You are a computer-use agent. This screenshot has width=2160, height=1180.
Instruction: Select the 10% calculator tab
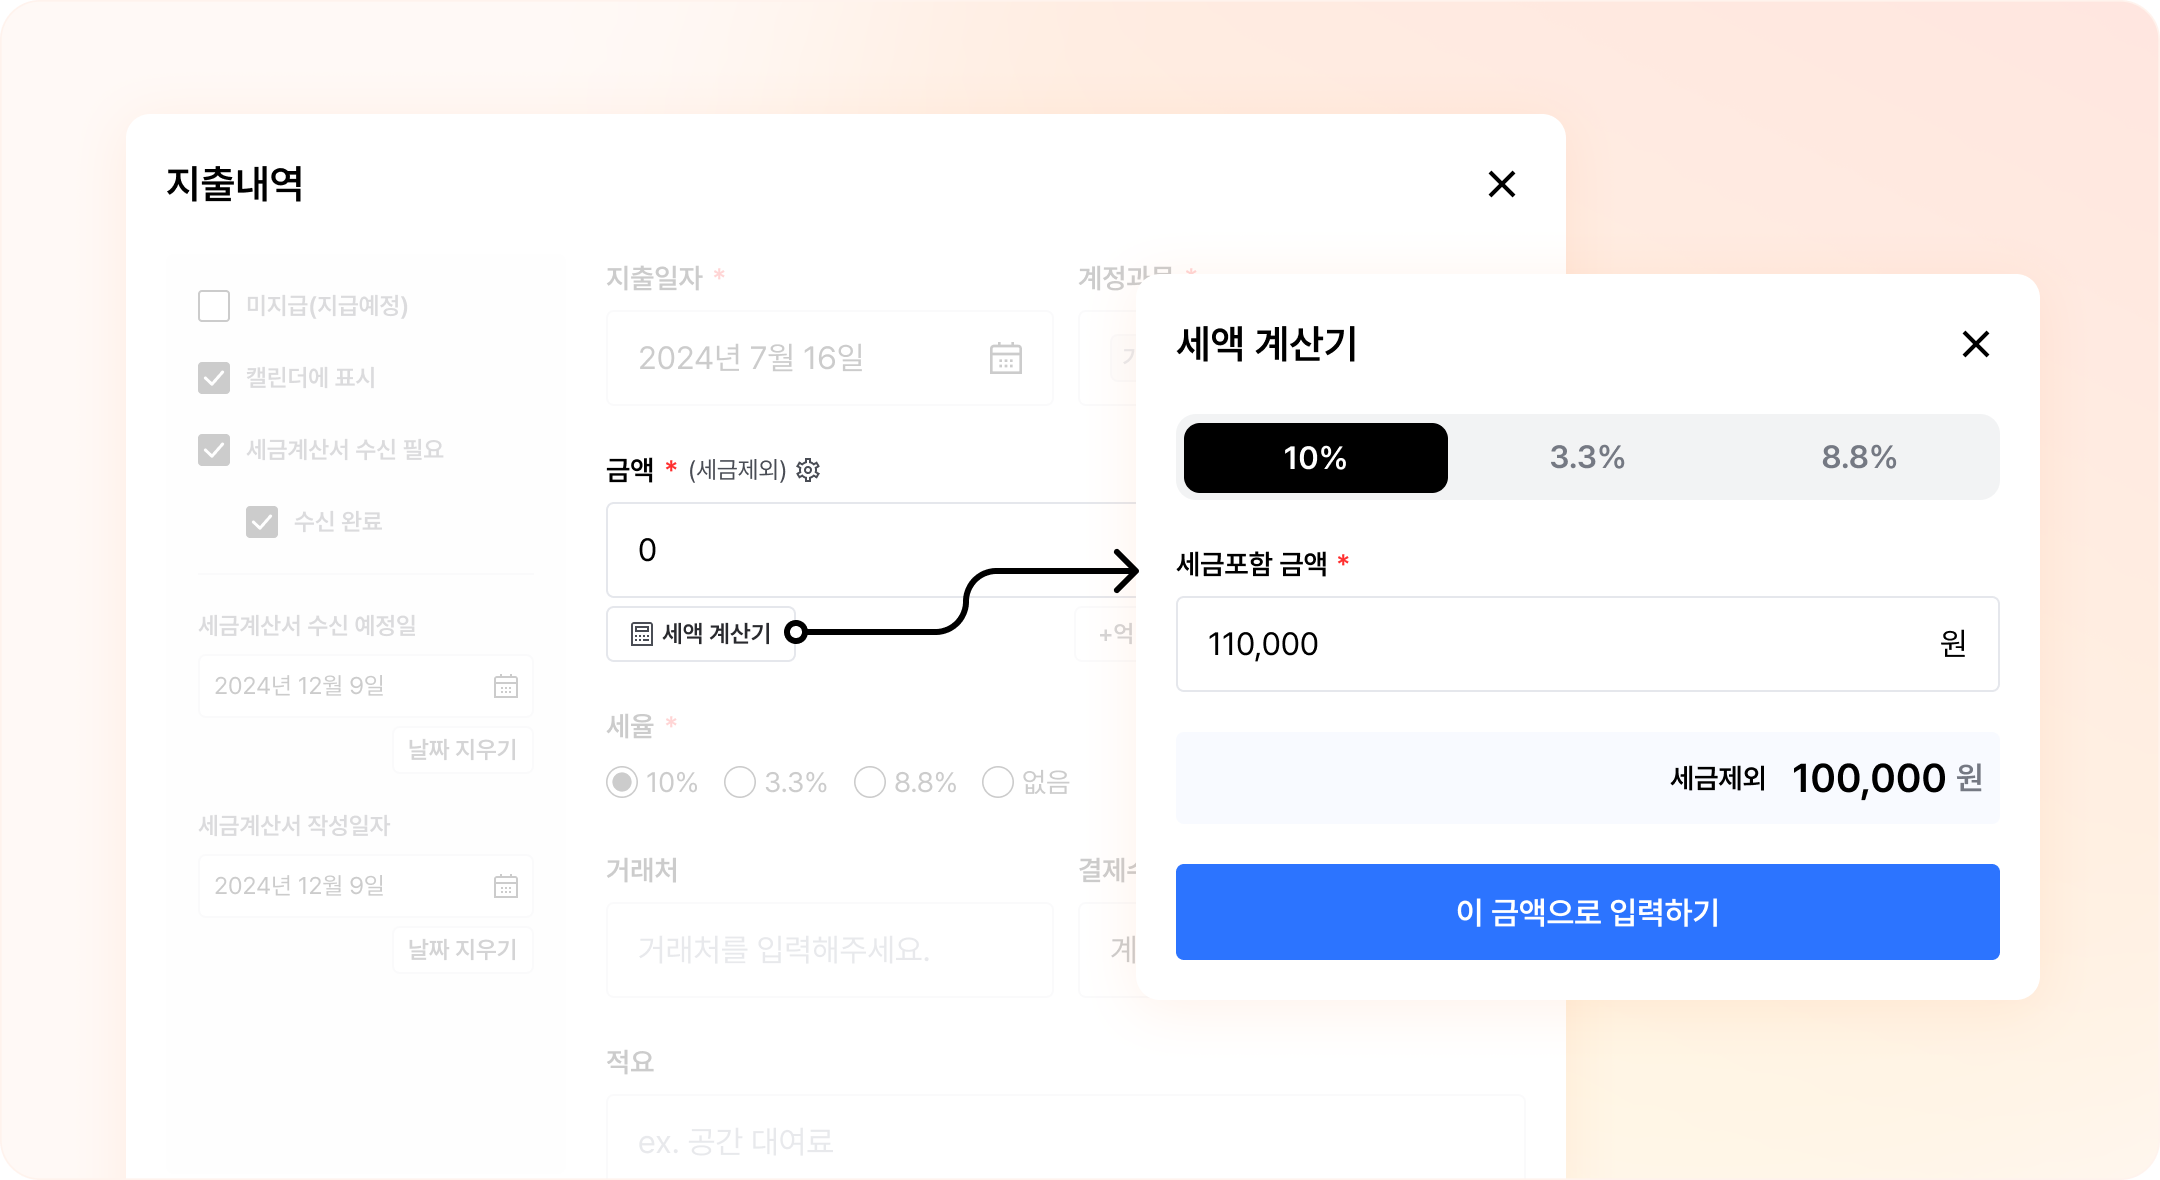click(1315, 458)
